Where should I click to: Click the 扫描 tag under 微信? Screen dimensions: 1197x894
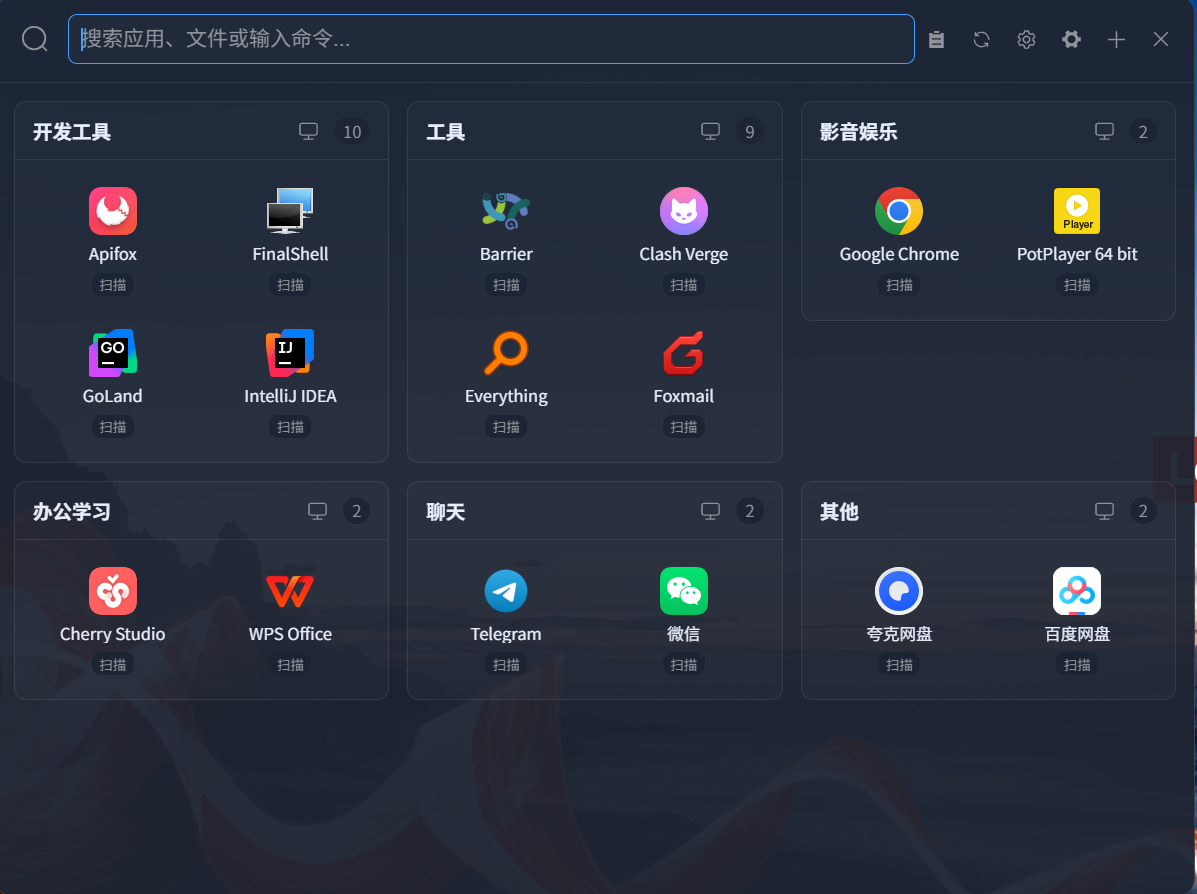tap(684, 665)
